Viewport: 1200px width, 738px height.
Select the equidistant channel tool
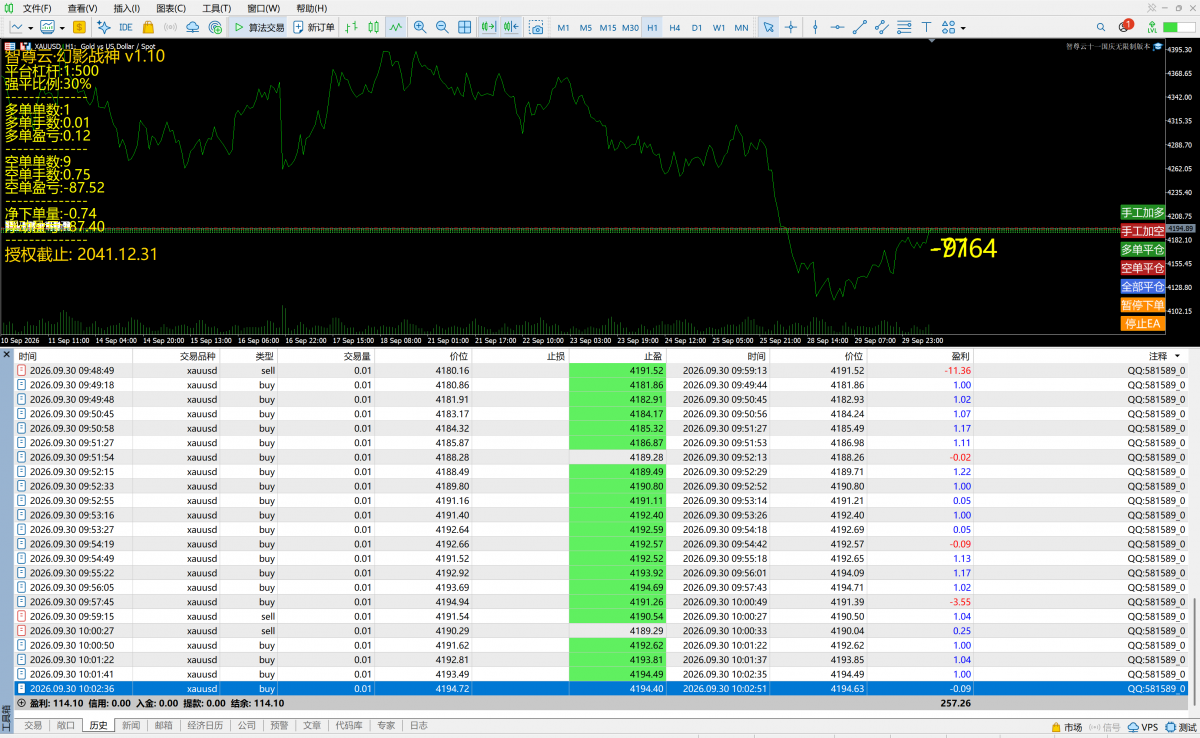pos(881,27)
